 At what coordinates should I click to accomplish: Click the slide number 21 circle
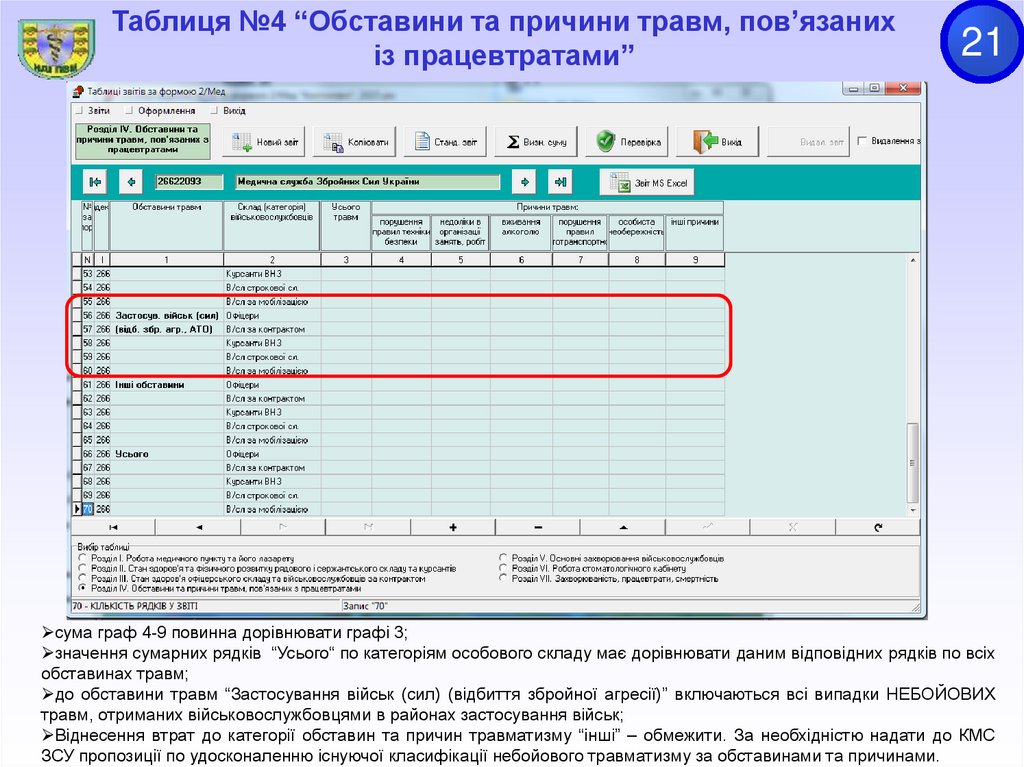[x=981, y=42]
